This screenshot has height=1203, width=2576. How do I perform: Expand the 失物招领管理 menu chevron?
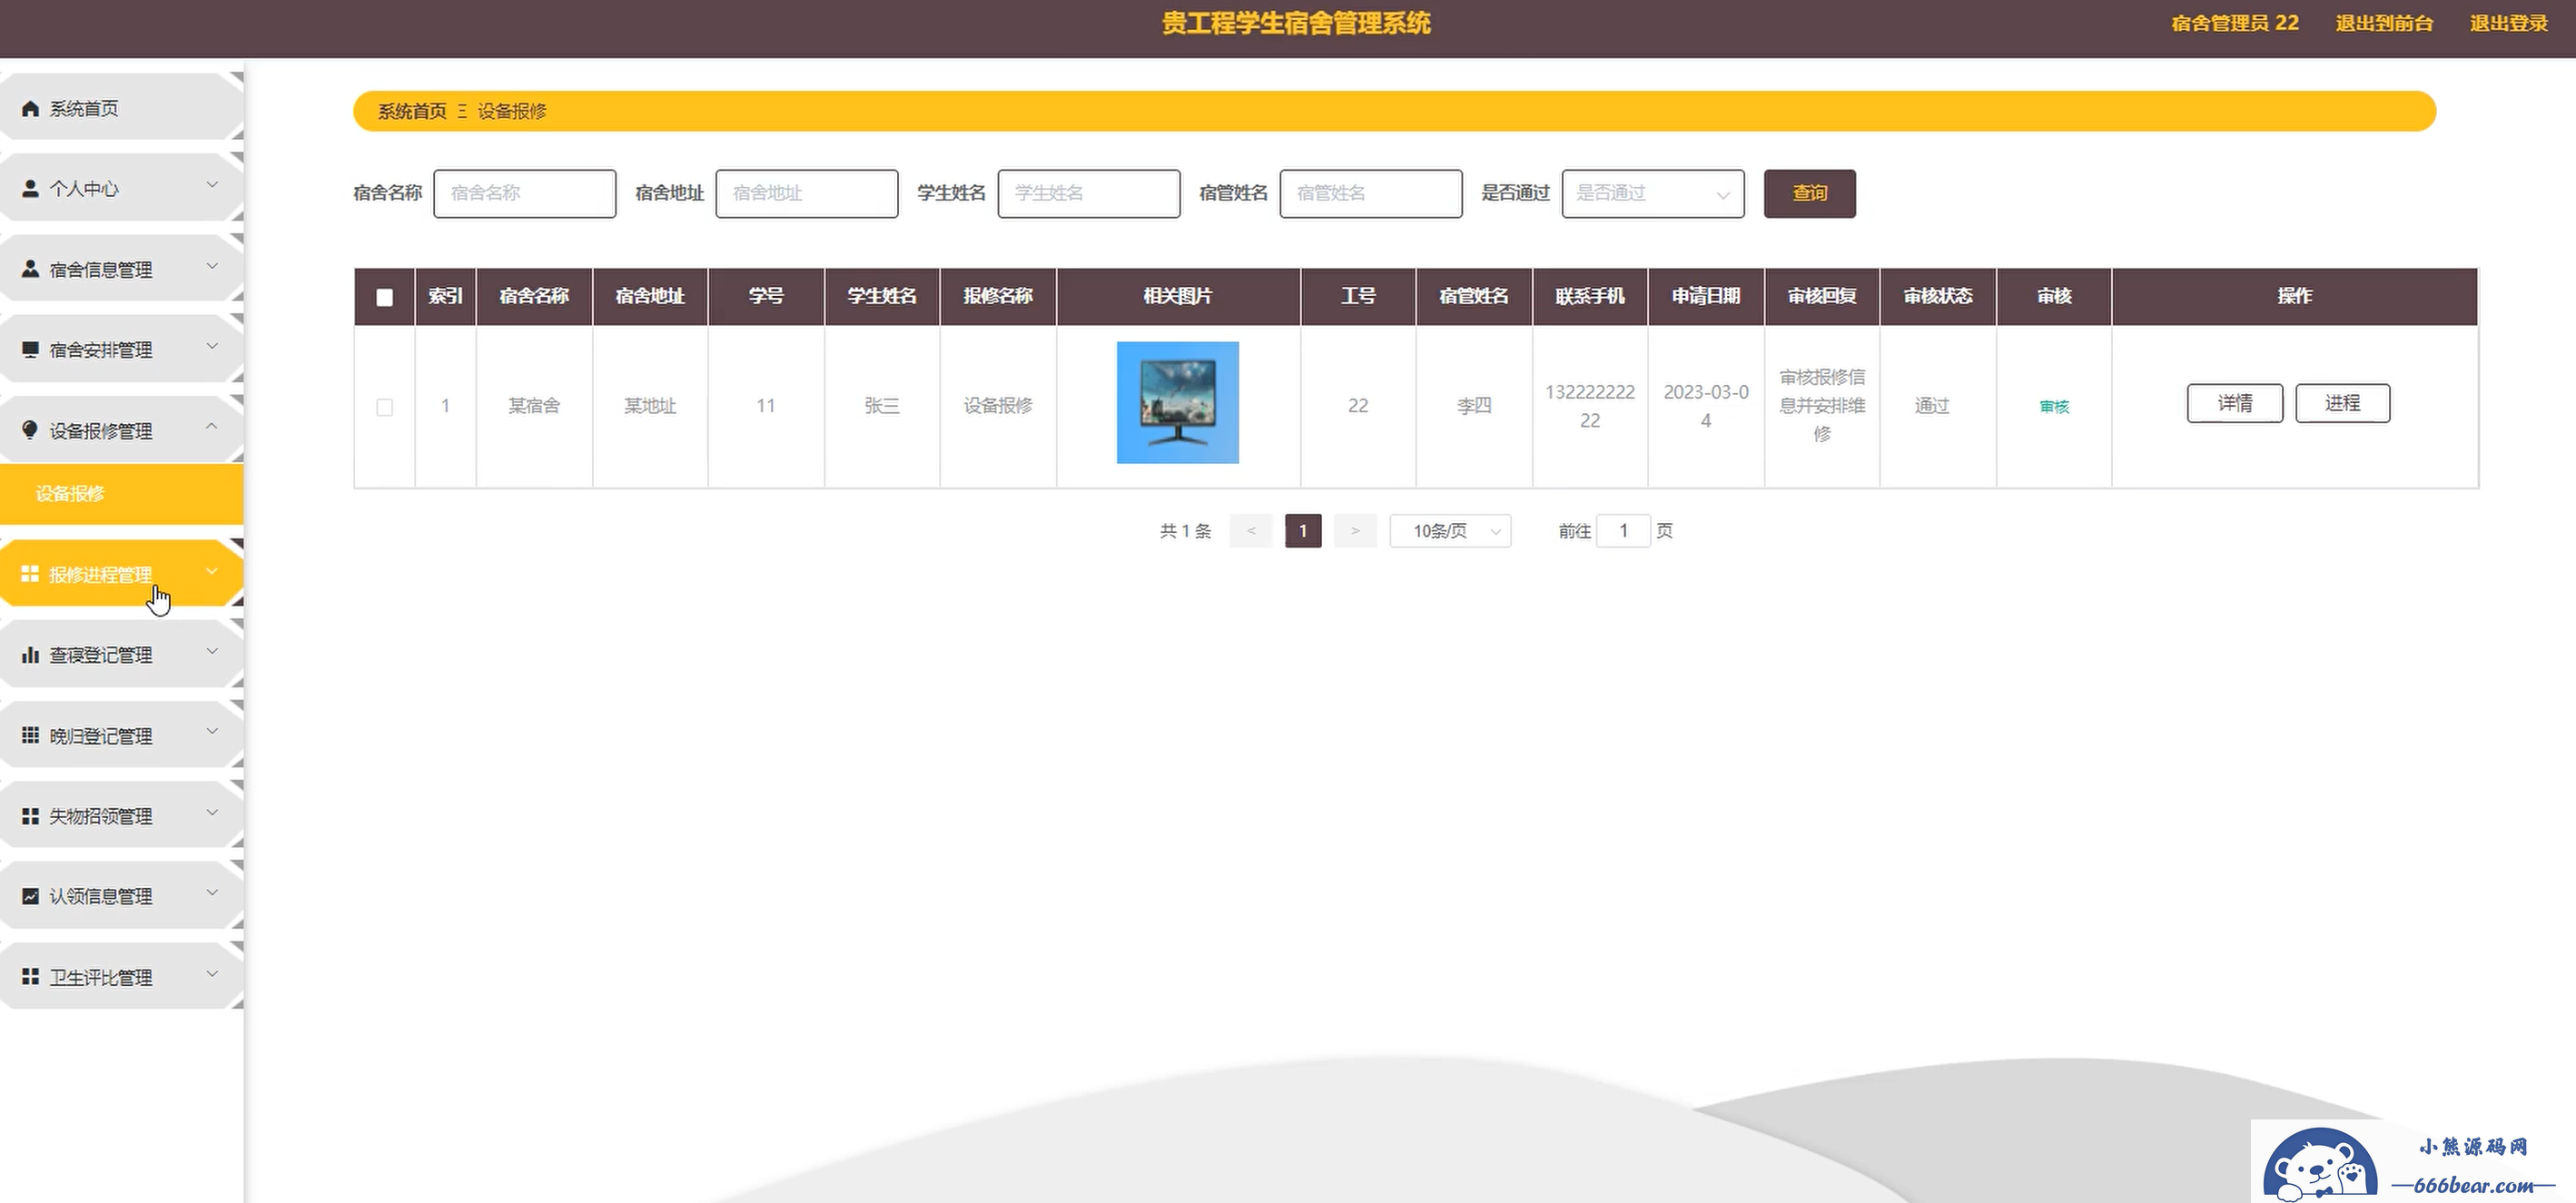[x=212, y=812]
